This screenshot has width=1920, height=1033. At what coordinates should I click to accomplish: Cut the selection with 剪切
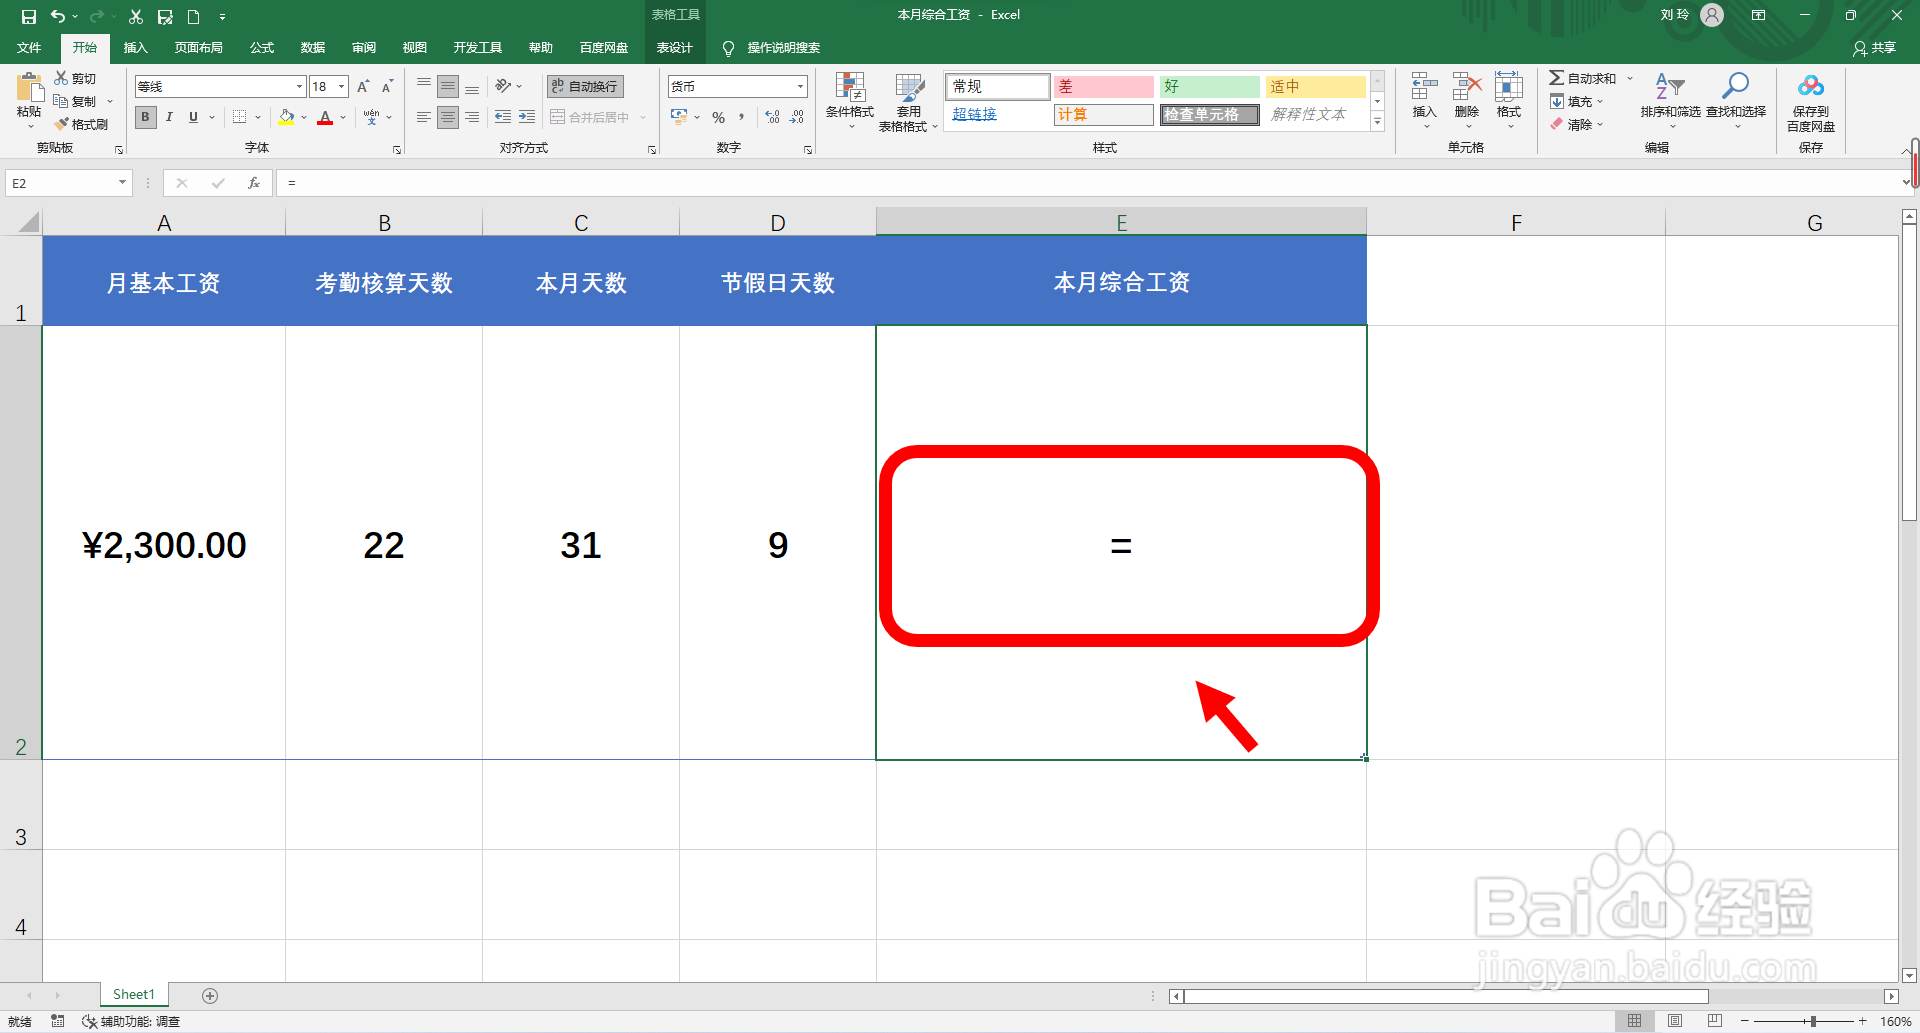[x=75, y=78]
